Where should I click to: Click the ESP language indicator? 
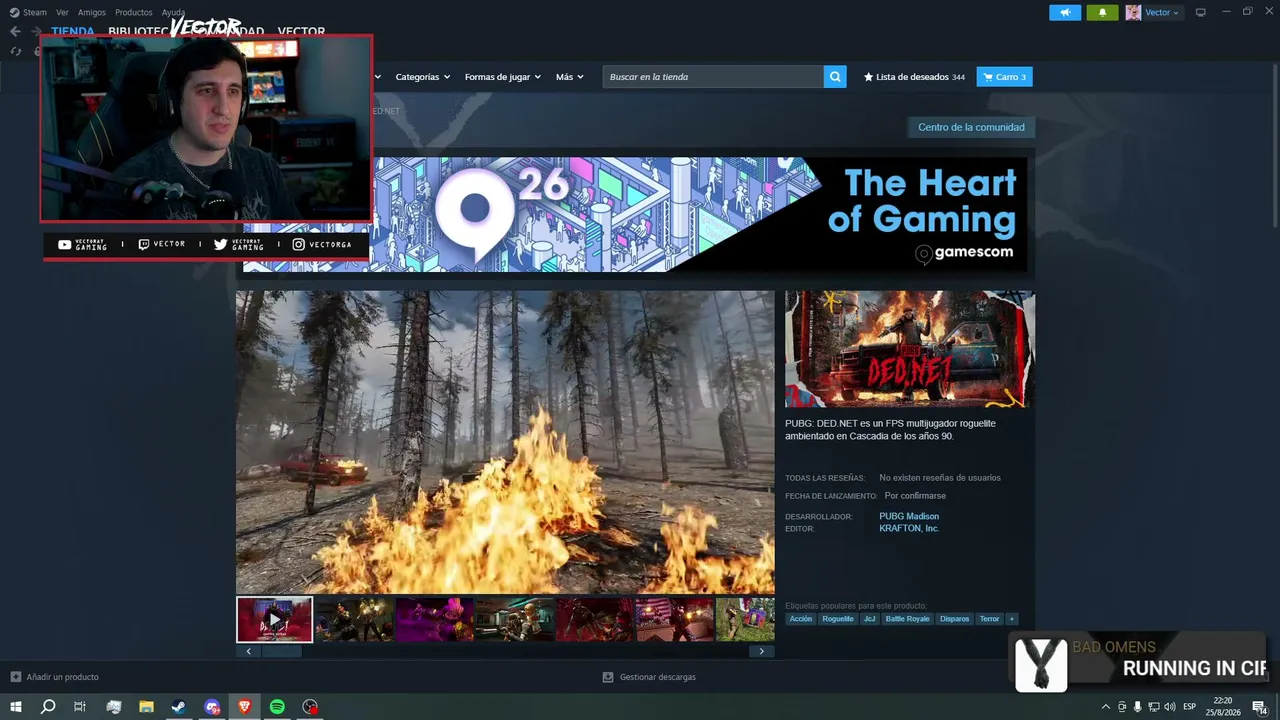pos(1189,707)
